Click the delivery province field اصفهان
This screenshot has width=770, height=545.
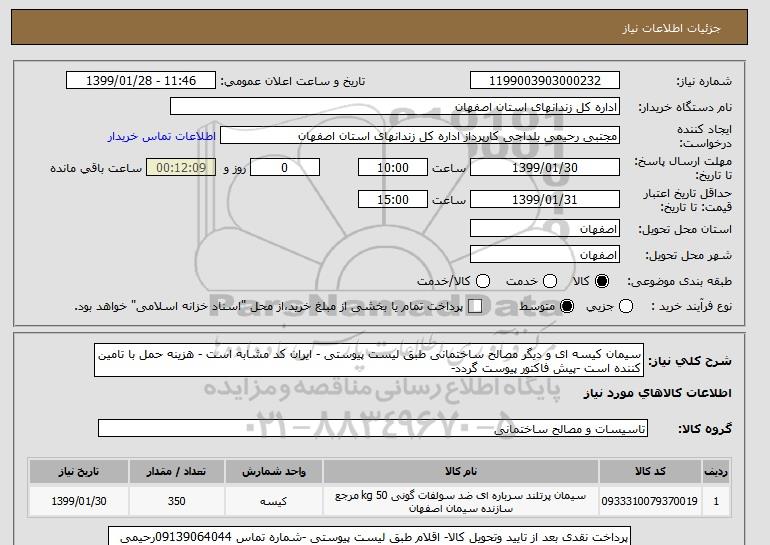[x=545, y=229]
